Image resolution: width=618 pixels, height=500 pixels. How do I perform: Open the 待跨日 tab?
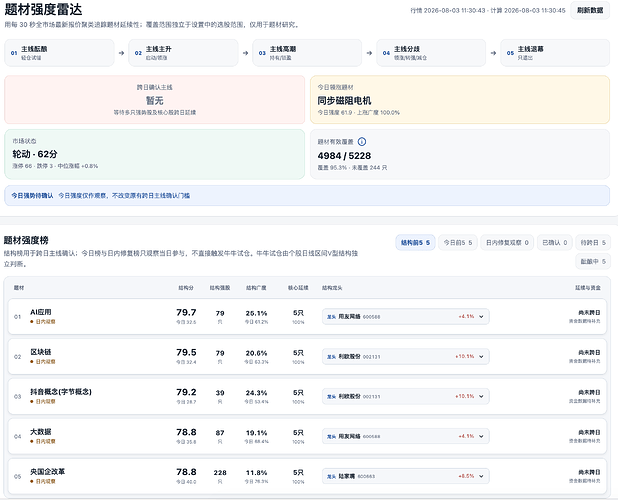(x=593, y=243)
